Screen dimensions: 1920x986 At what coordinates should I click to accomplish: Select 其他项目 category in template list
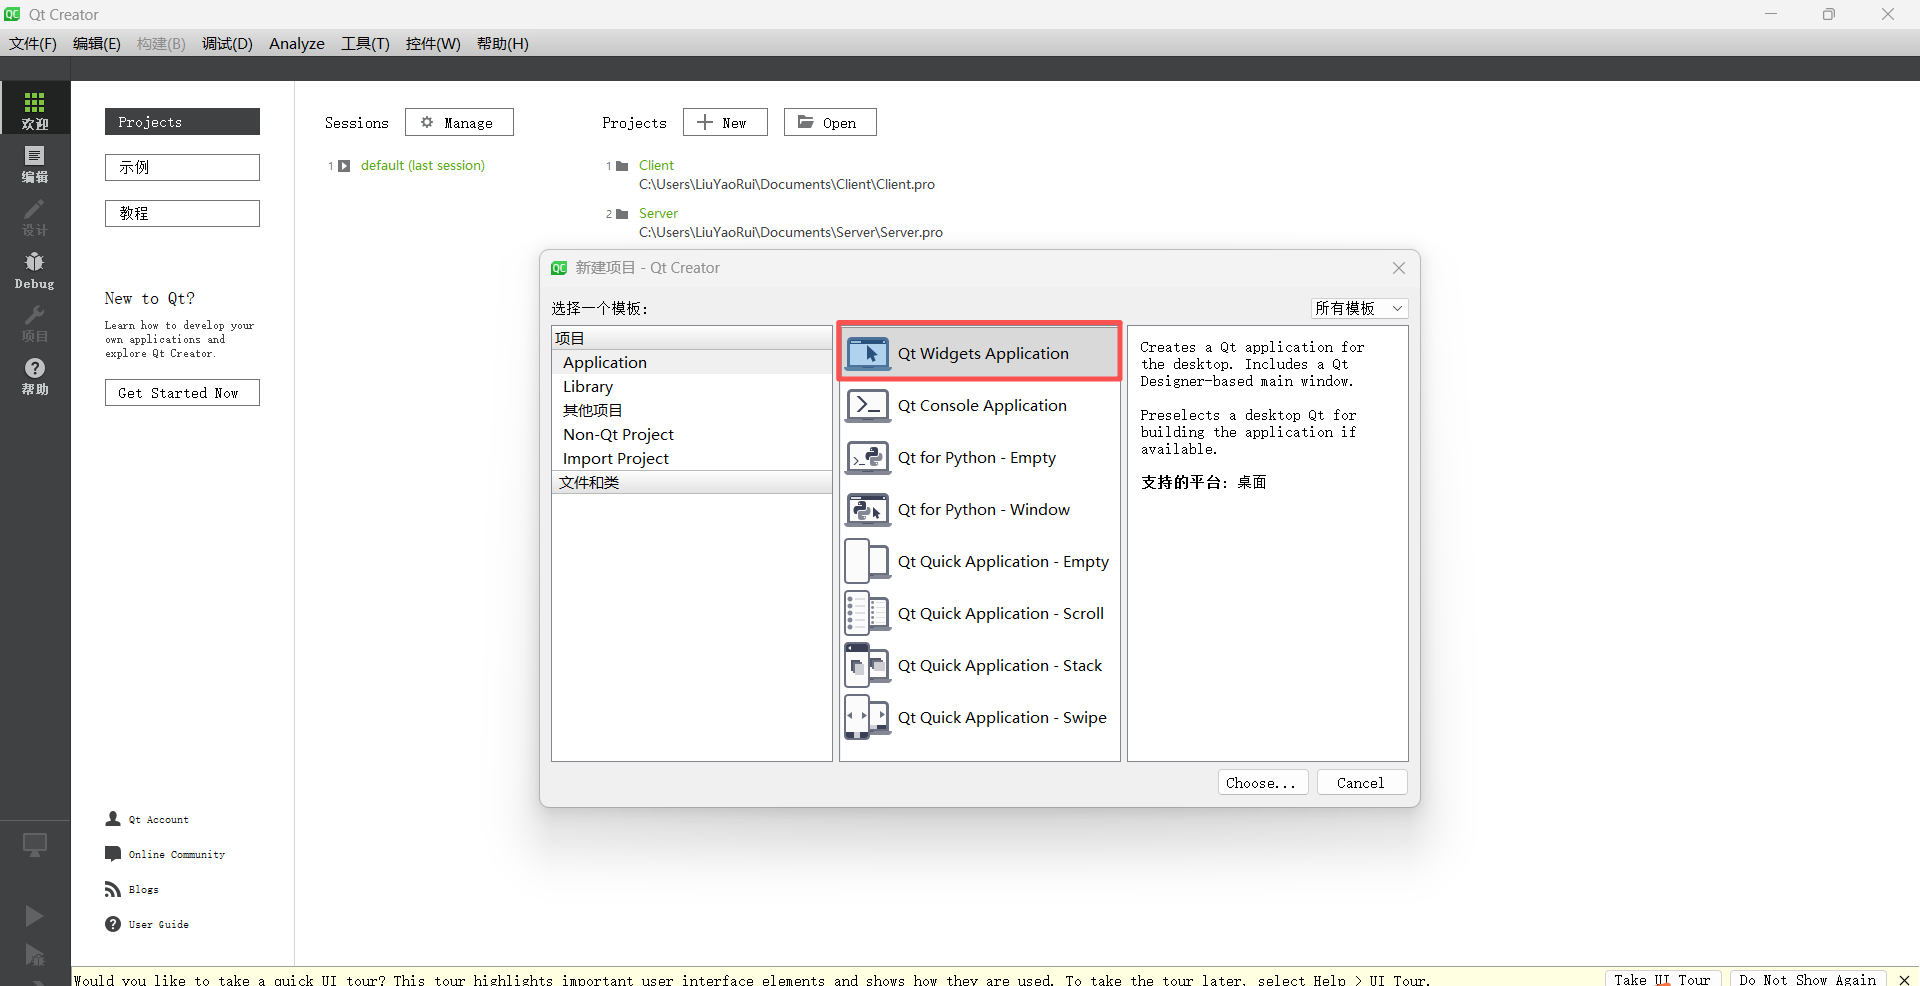click(692, 410)
